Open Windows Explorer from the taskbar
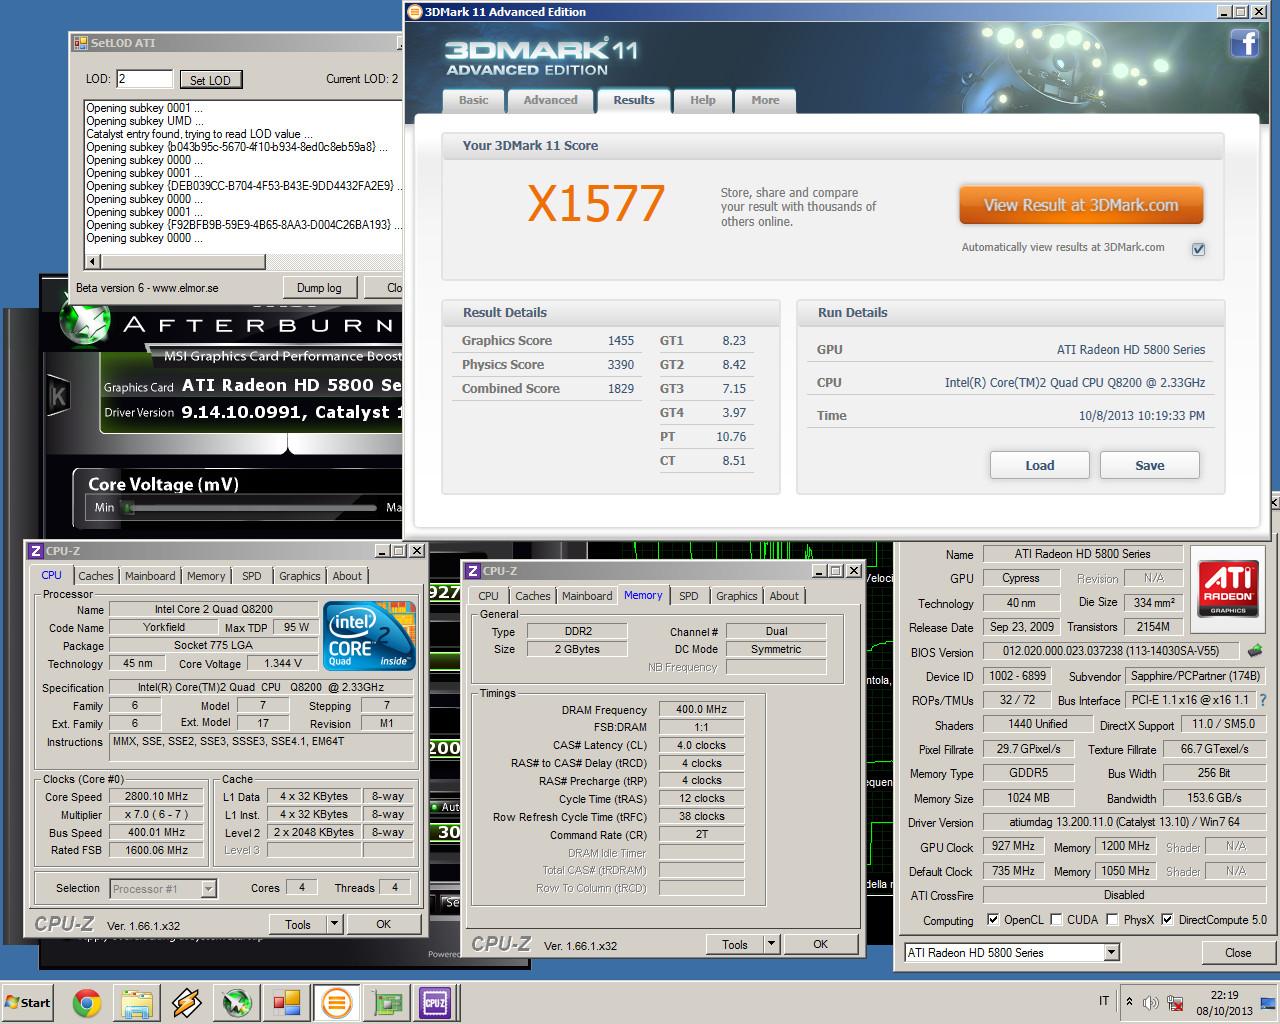 coord(137,1002)
